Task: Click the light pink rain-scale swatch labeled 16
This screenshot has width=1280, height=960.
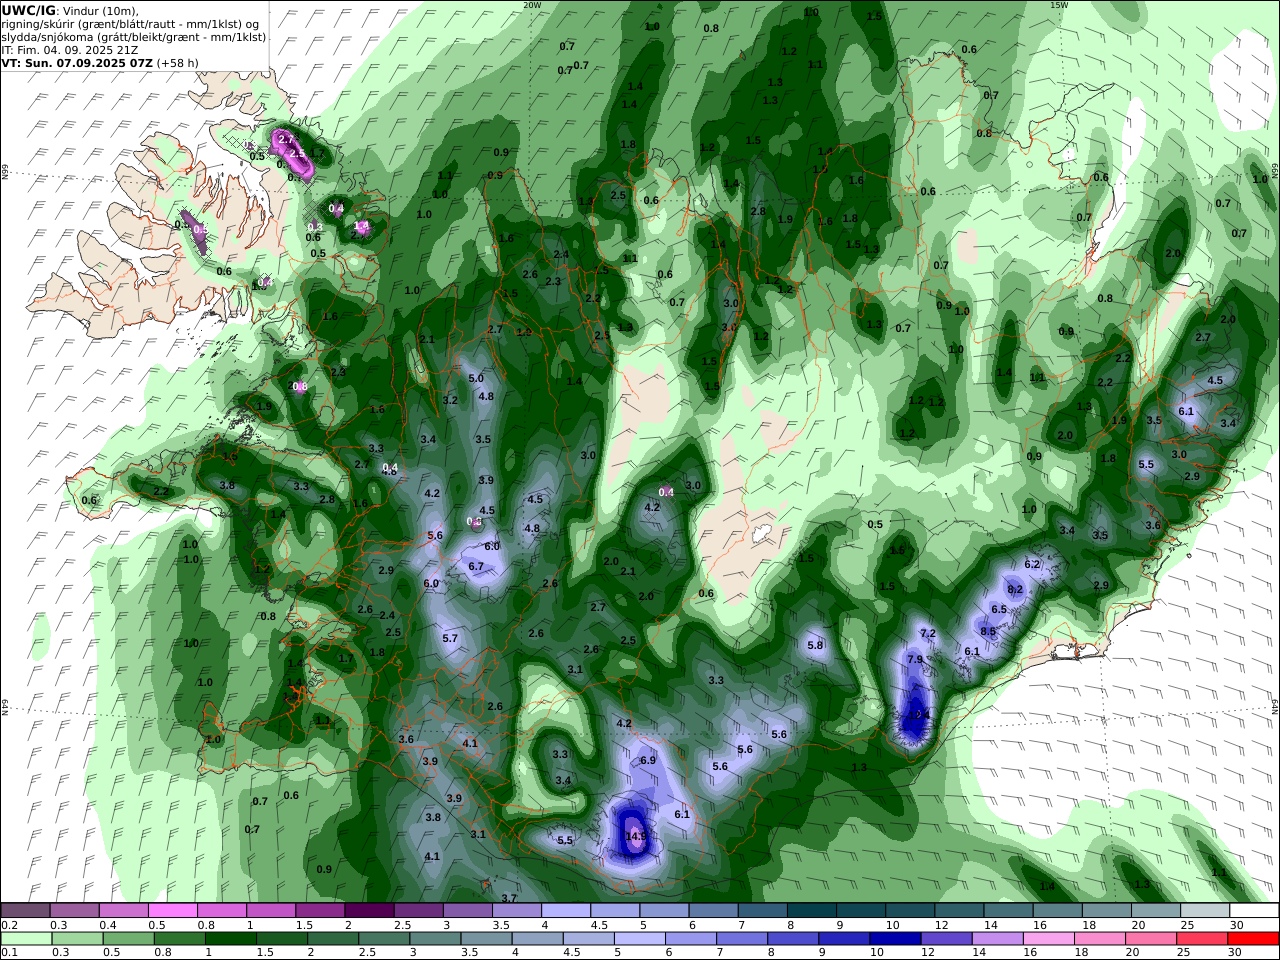Action: tap(1048, 939)
